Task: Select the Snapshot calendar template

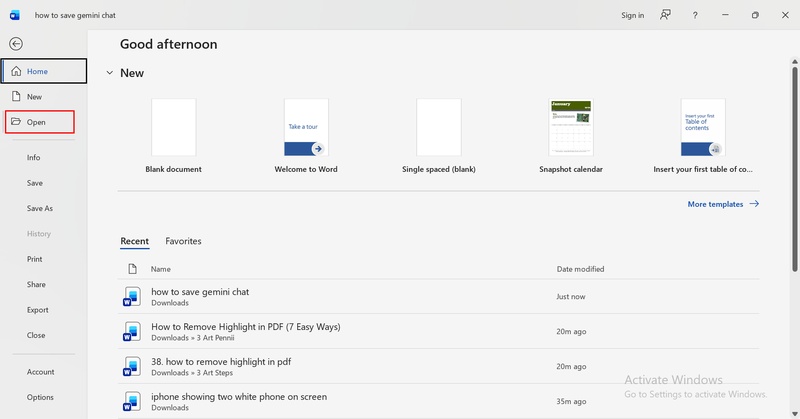Action: pos(571,128)
